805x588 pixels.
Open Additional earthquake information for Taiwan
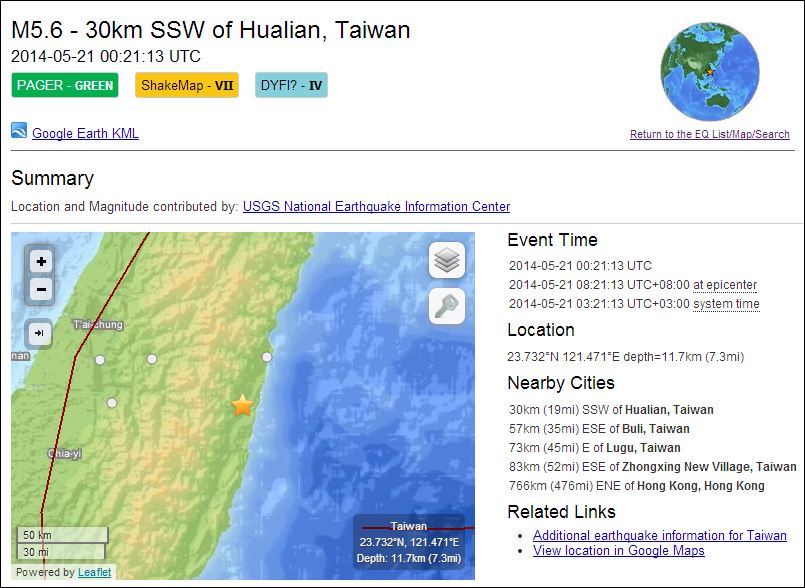click(659, 536)
